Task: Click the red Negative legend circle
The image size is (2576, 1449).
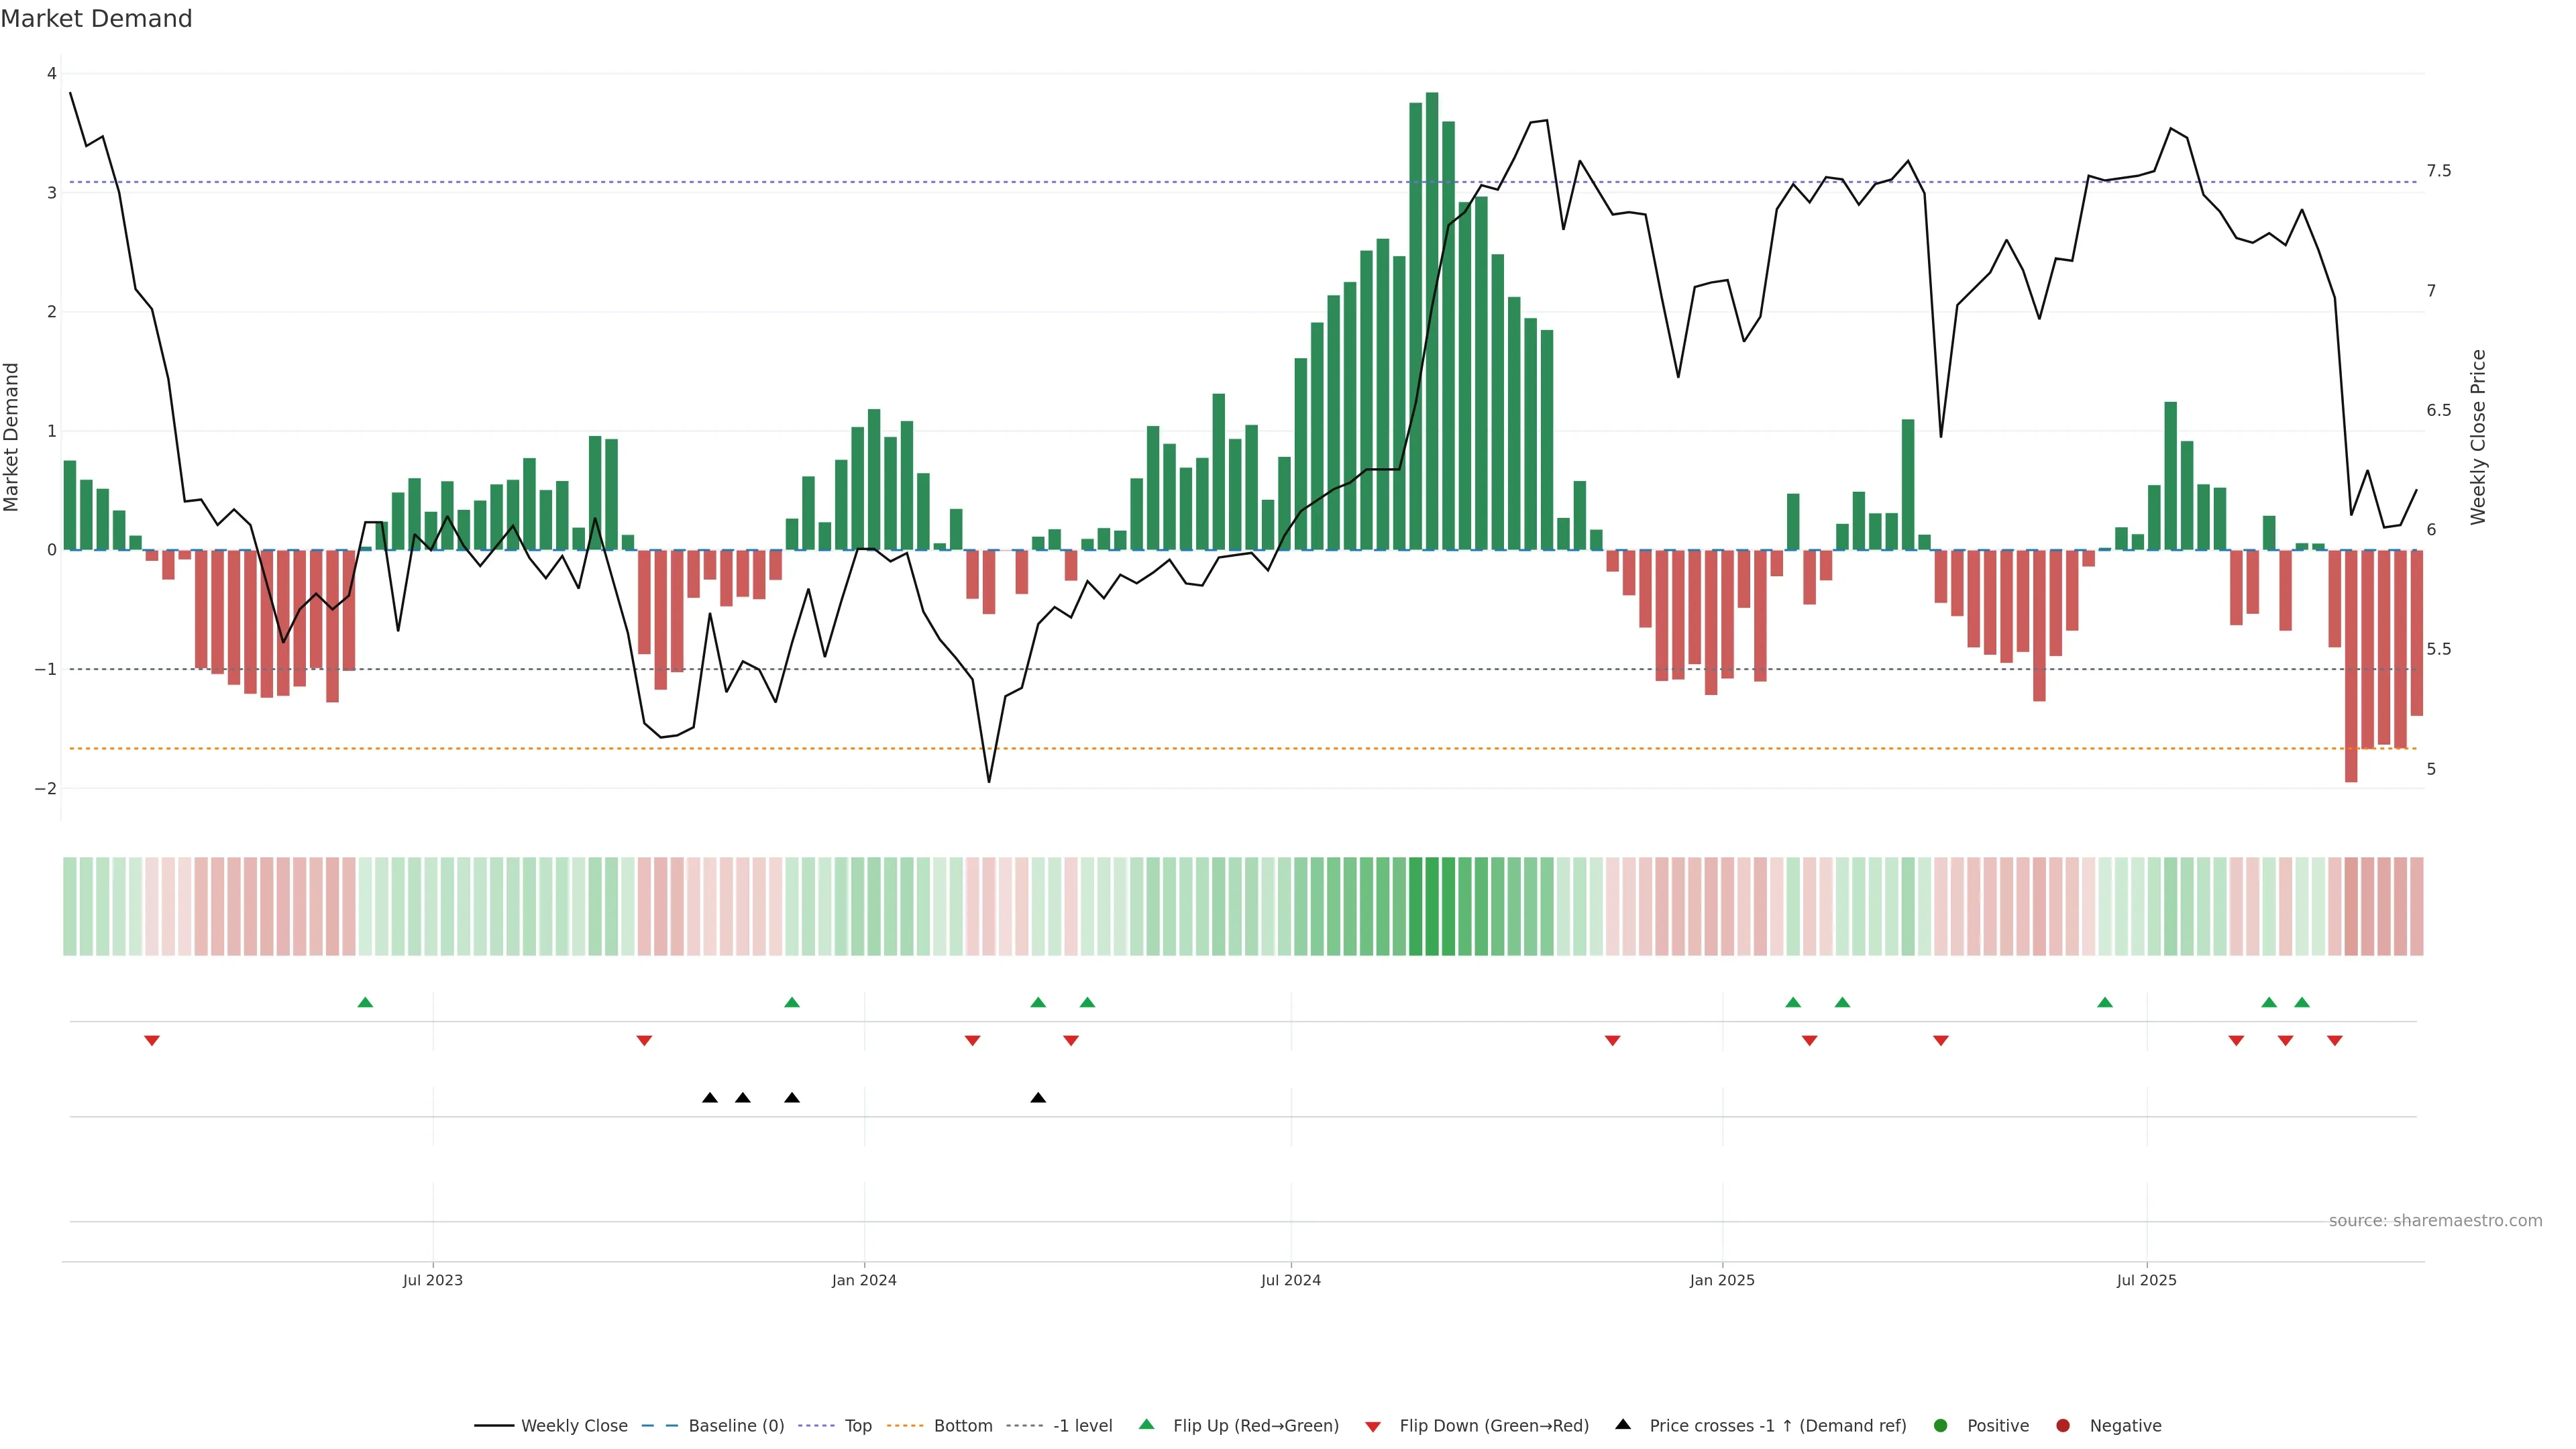Action: (2063, 1426)
